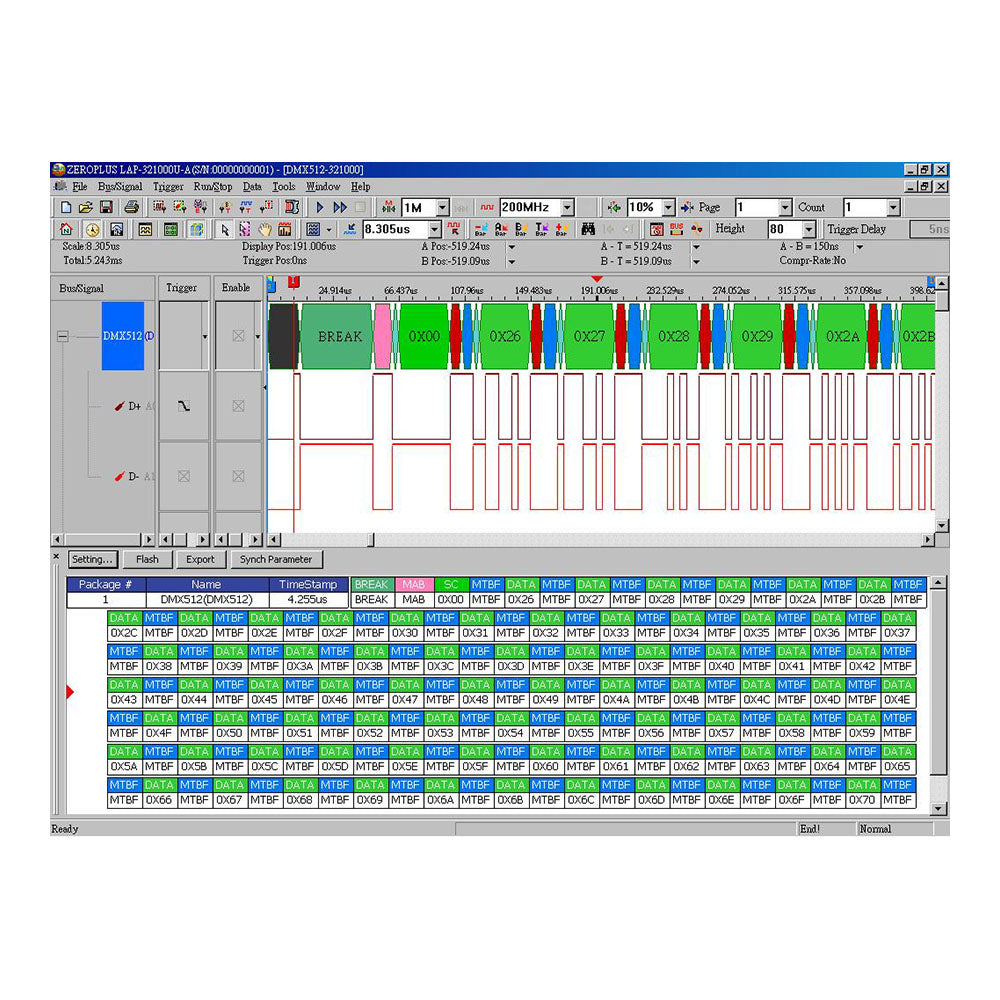The image size is (1000, 1000).
Task: Open the Trigger menu
Action: 168,187
